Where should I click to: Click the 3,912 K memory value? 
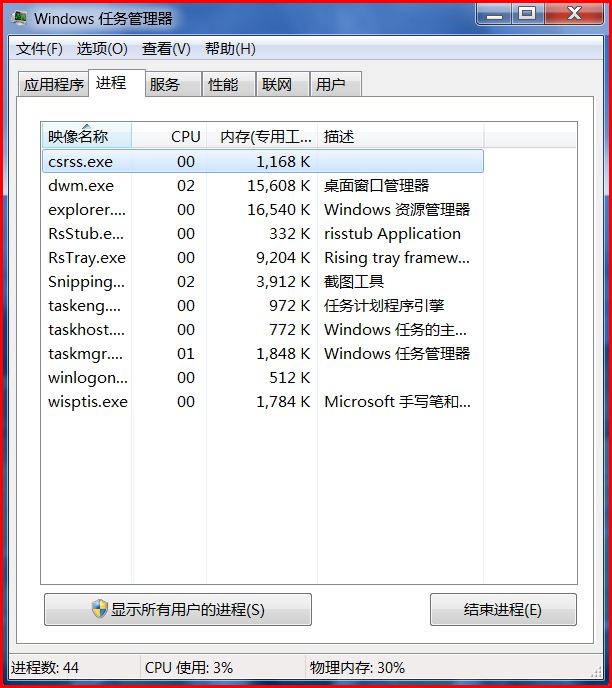pos(283,281)
